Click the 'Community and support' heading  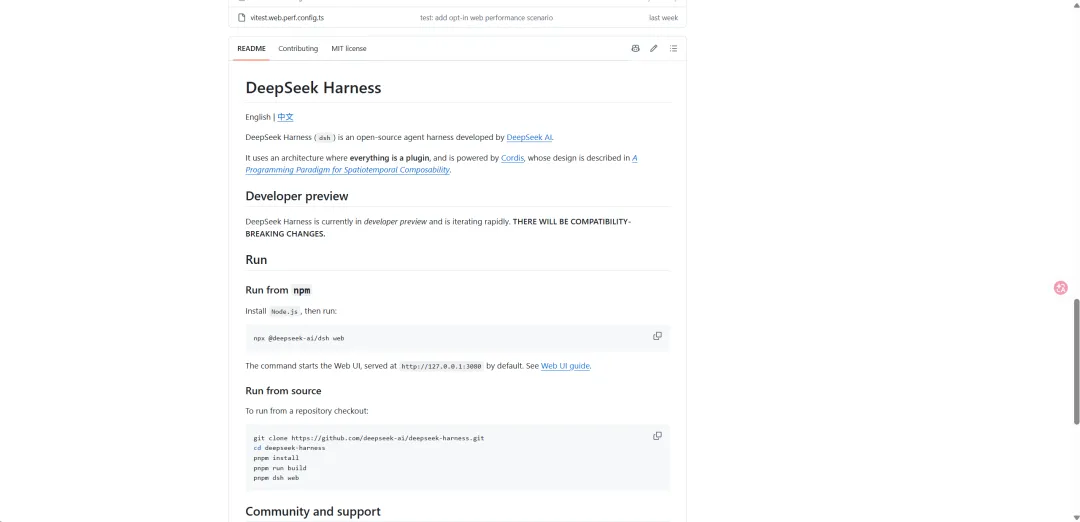(x=313, y=512)
